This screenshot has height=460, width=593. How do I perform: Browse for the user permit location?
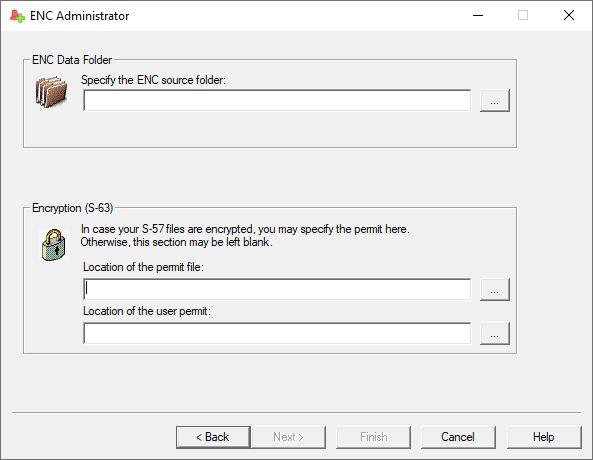pos(495,334)
